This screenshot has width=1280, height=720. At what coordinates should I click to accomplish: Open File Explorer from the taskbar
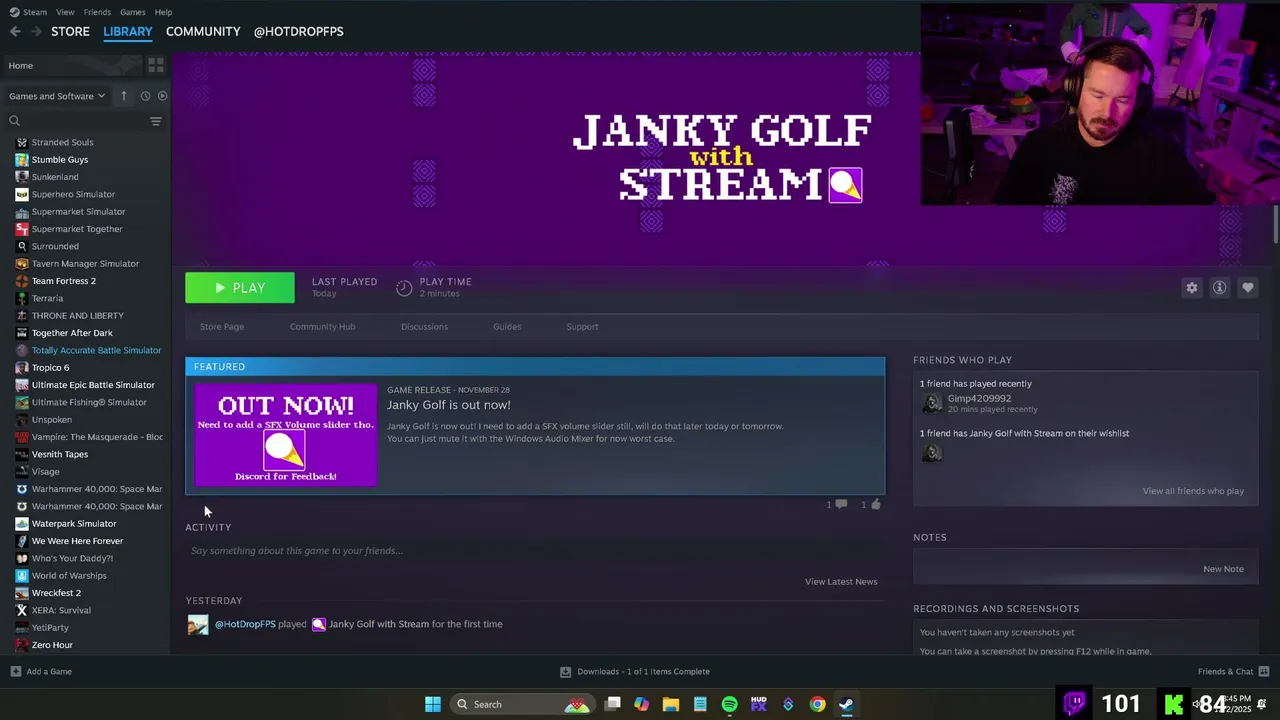click(x=671, y=704)
